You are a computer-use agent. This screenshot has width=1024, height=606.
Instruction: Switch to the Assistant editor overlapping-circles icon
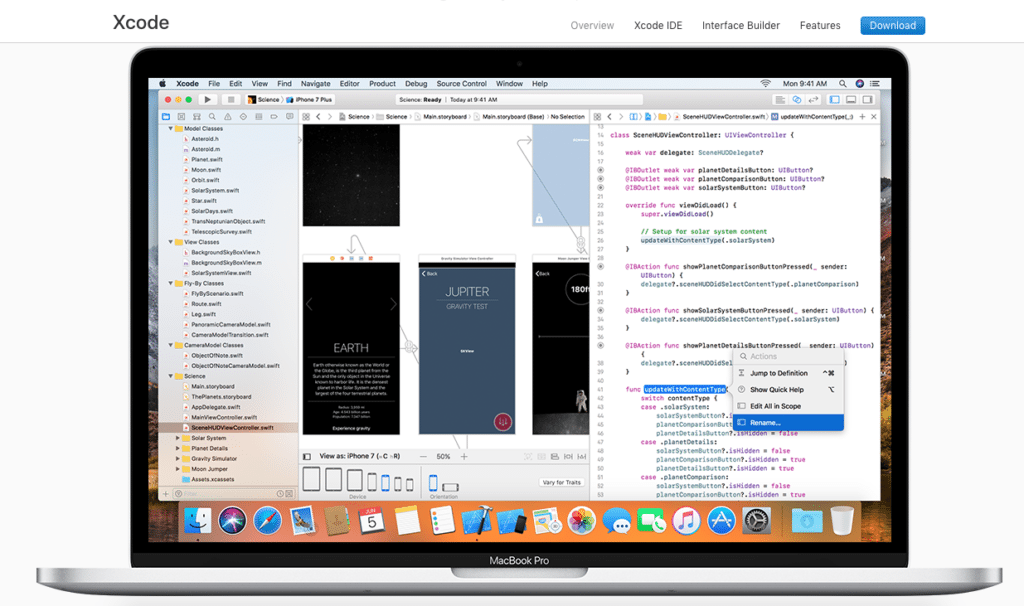point(795,100)
